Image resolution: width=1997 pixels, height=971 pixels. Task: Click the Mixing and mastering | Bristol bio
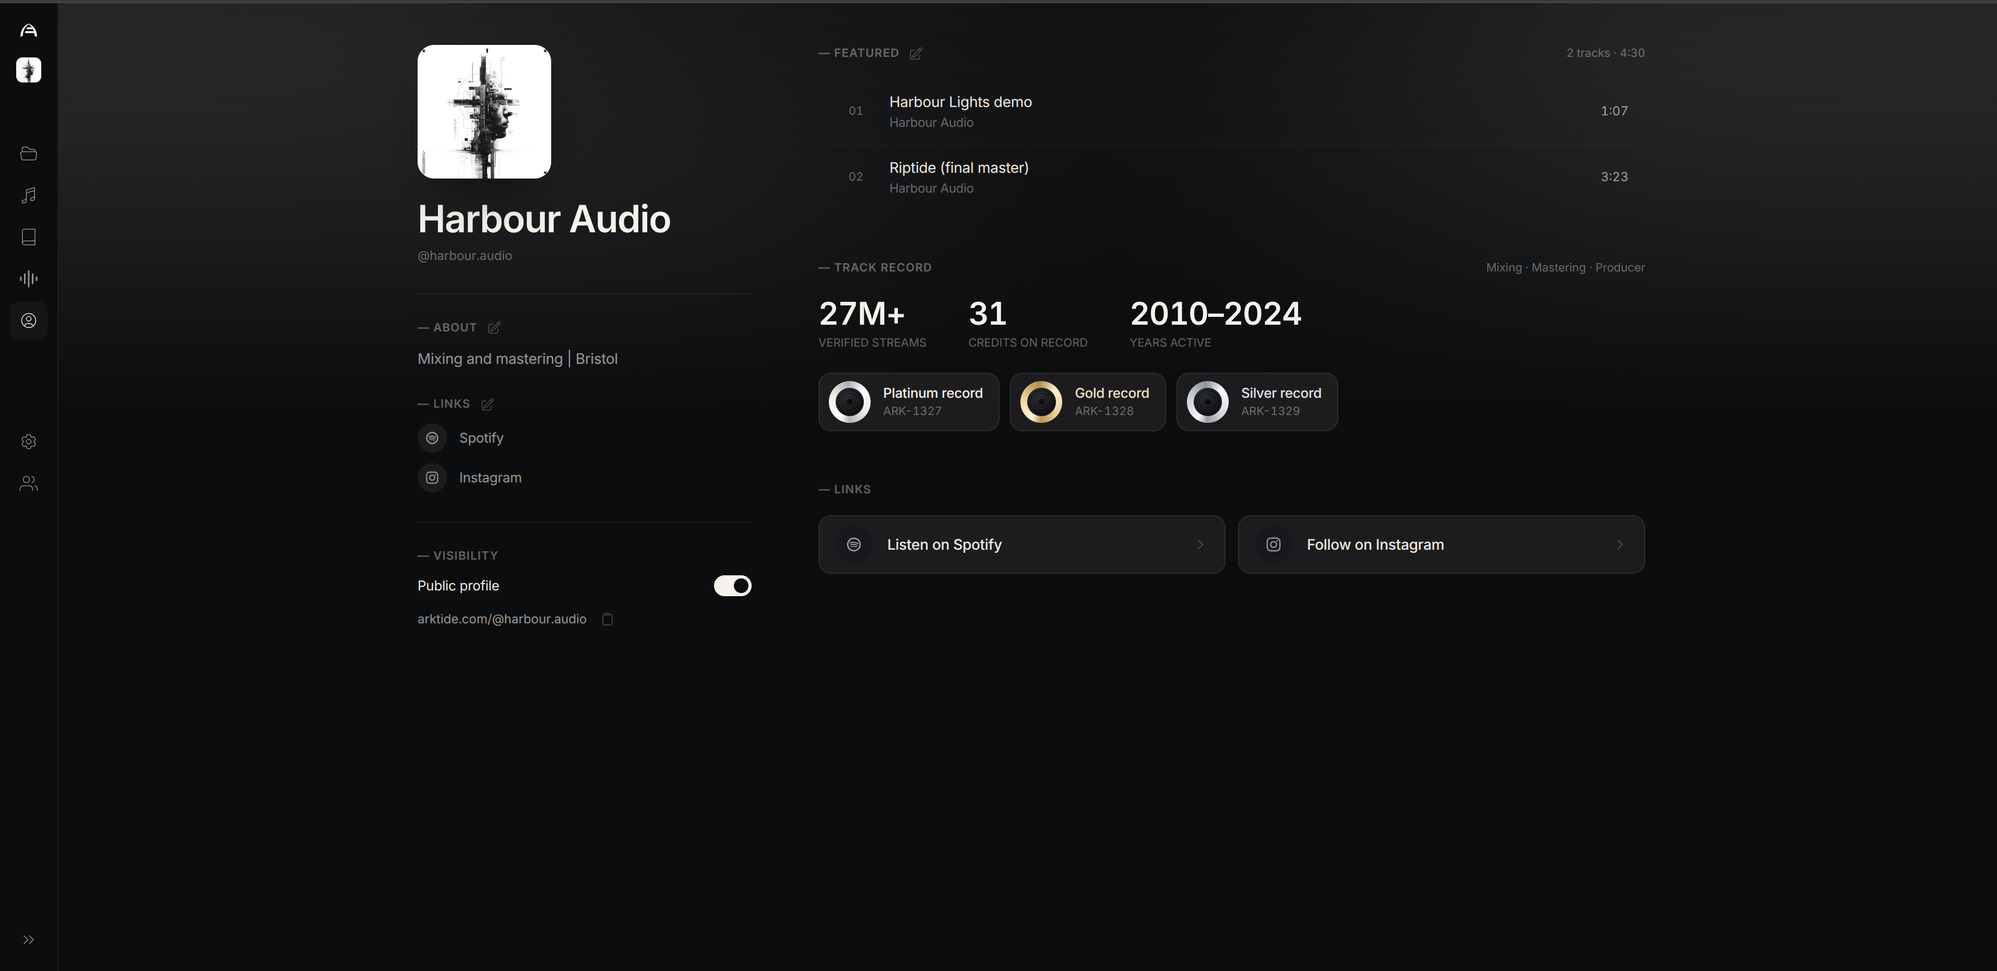pyautogui.click(x=517, y=359)
